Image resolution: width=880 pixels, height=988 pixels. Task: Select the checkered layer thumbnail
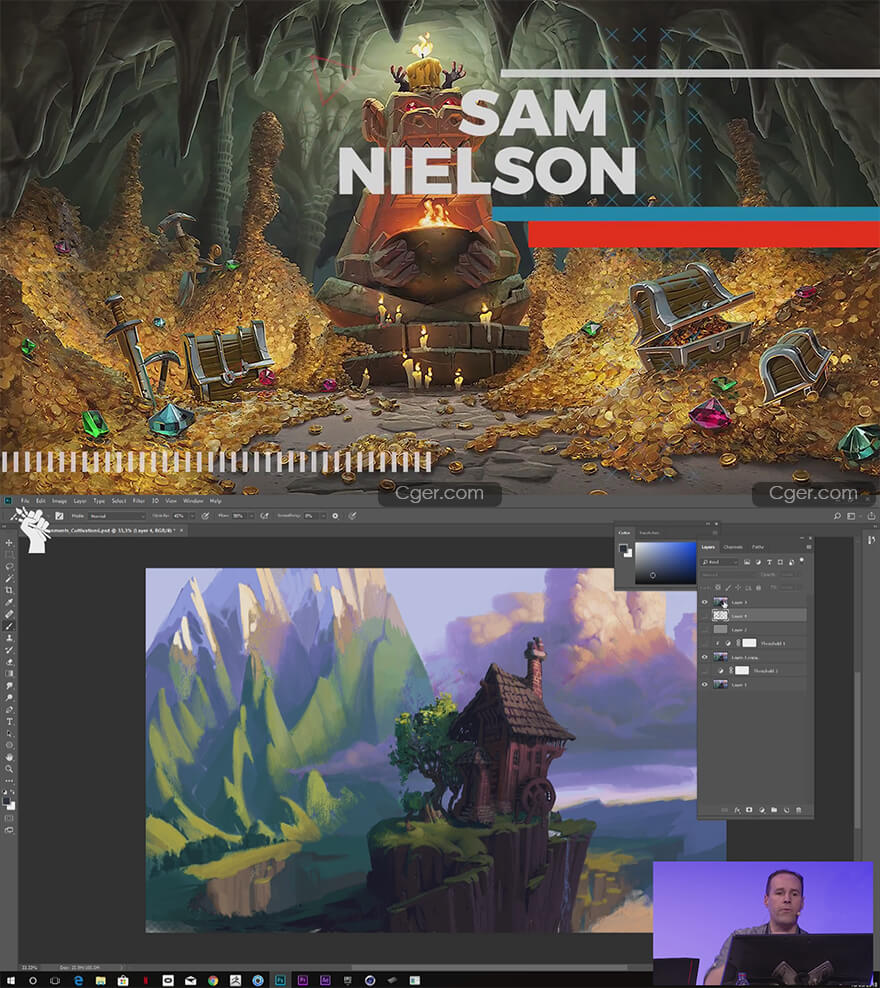click(720, 616)
